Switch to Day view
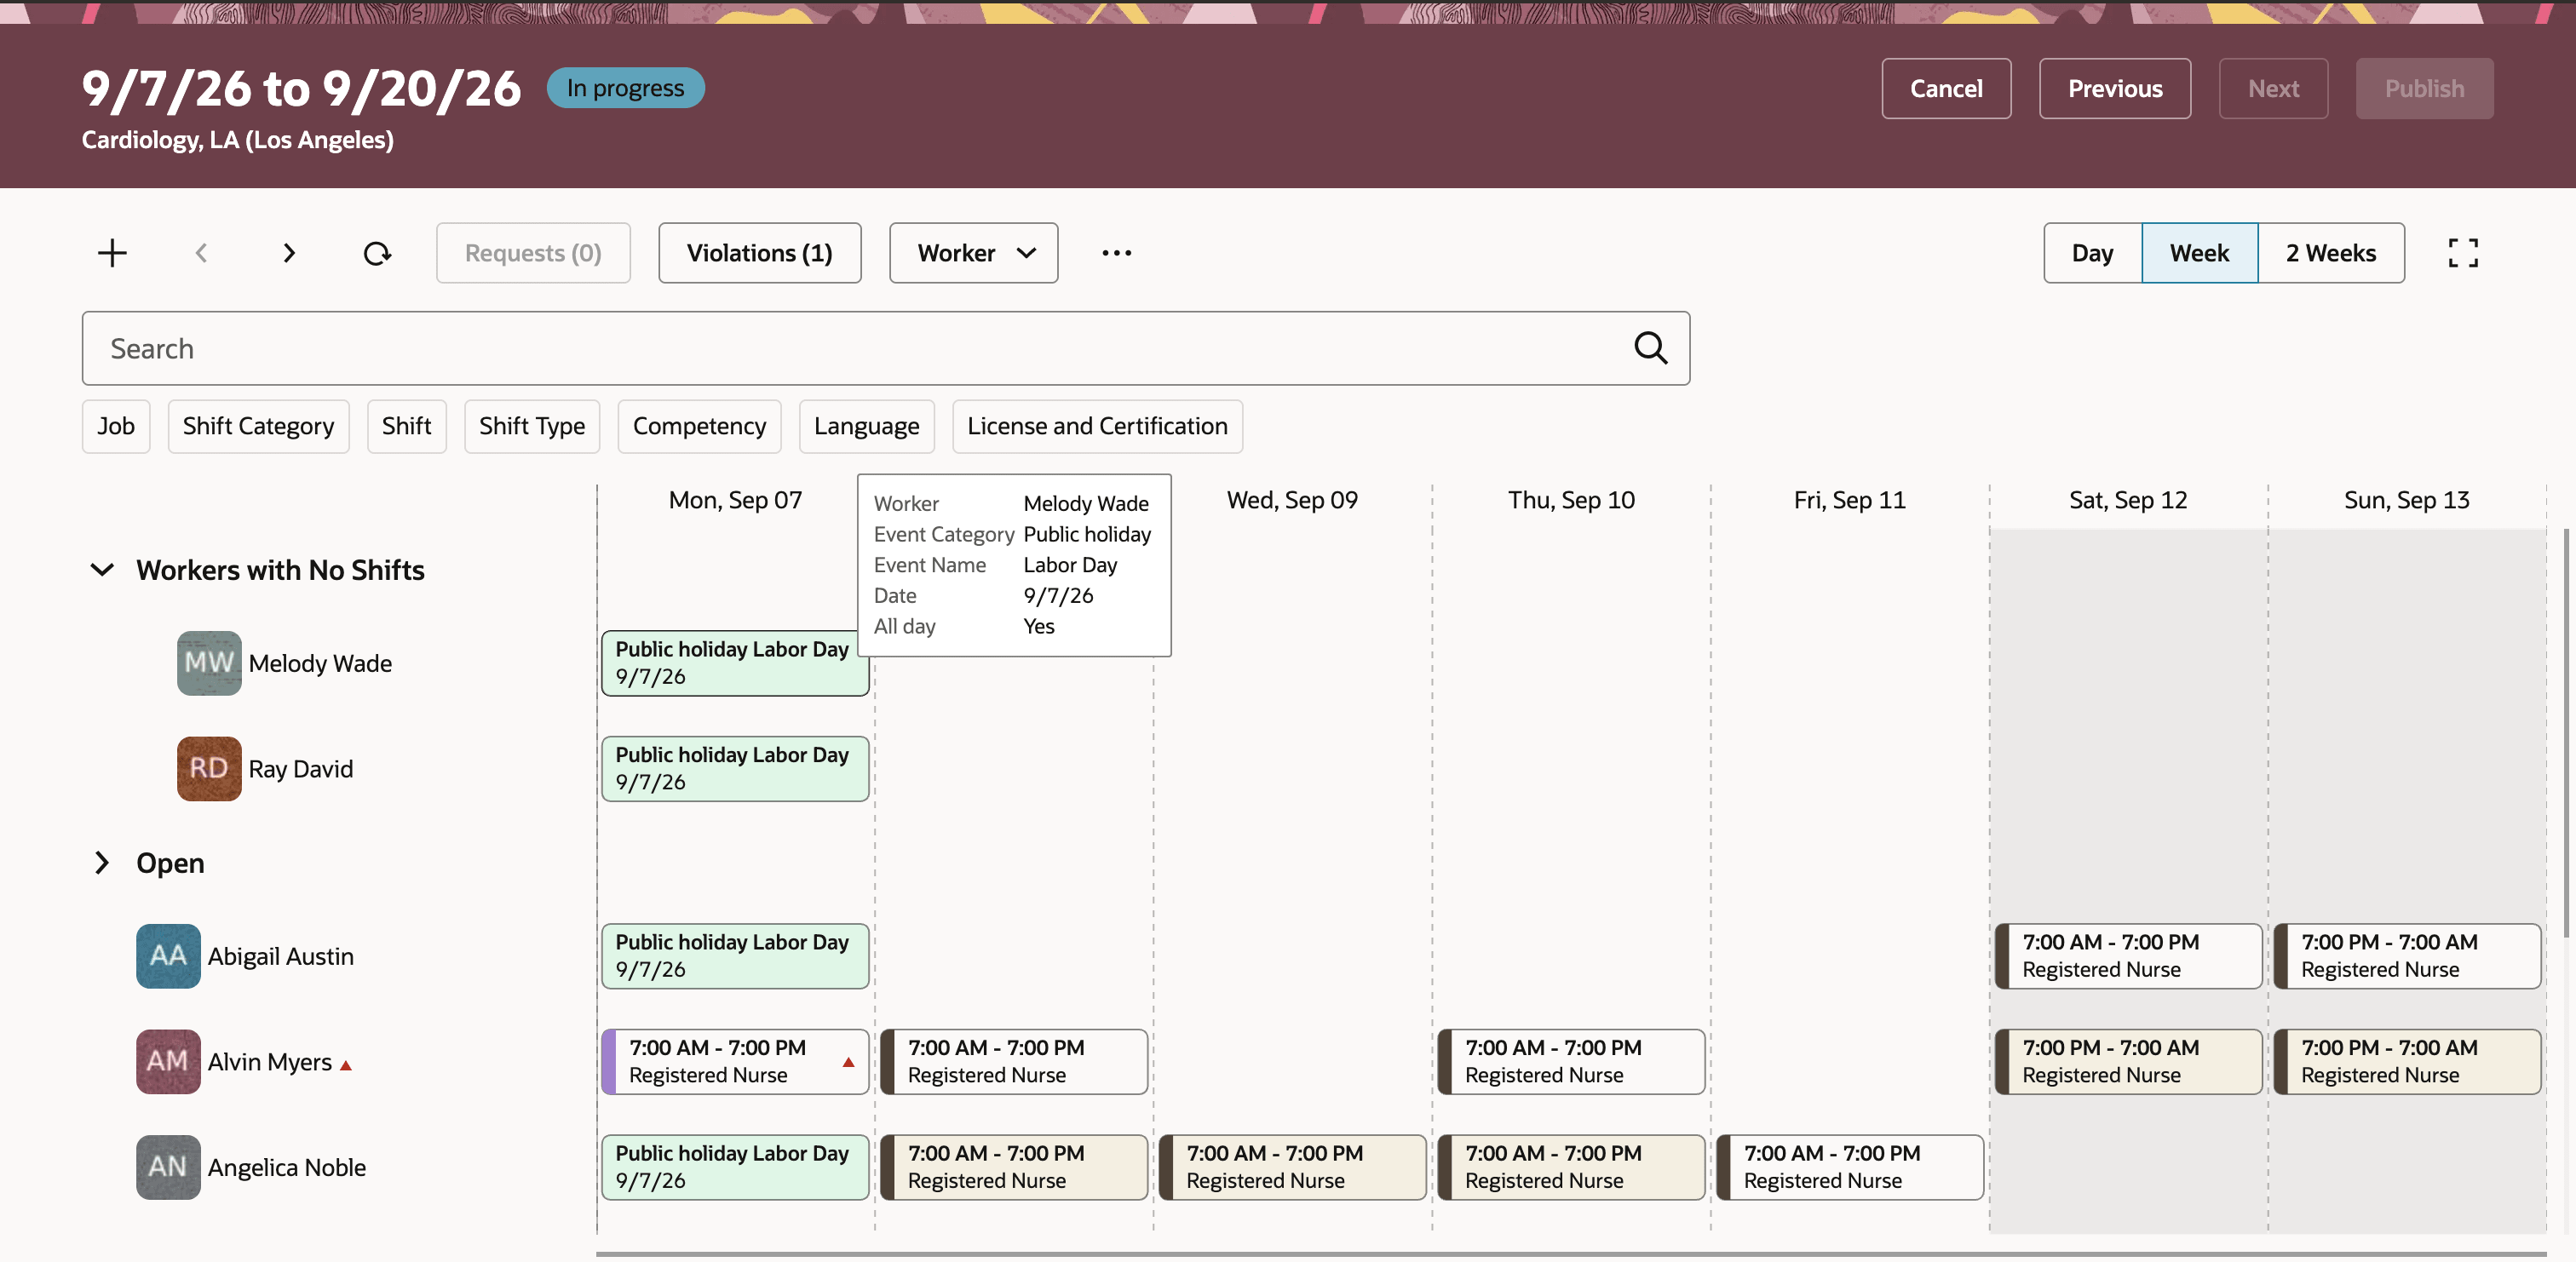The width and height of the screenshot is (2576, 1262). click(x=2092, y=253)
